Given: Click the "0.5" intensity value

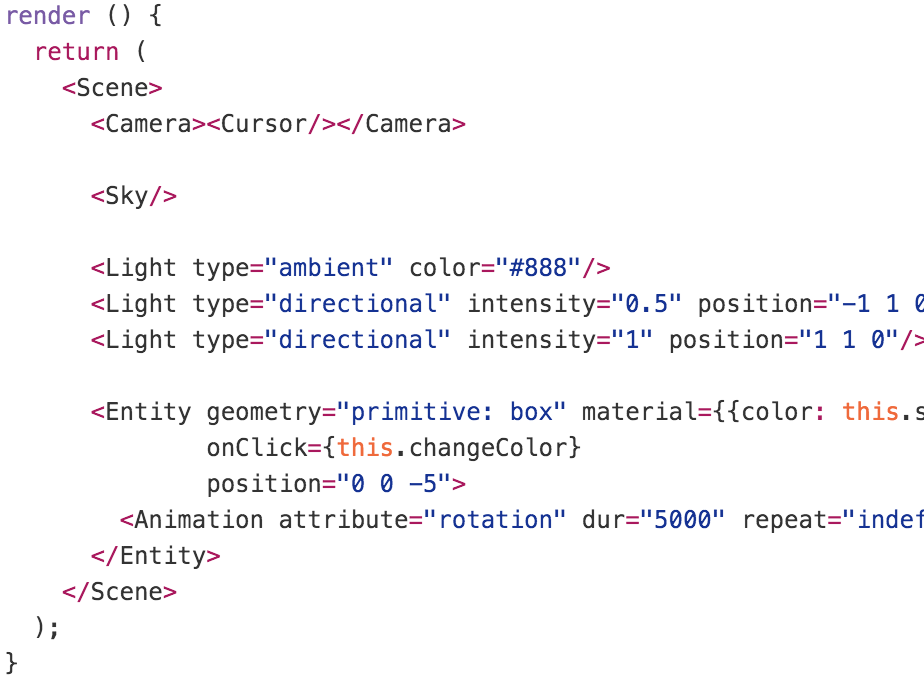Looking at the screenshot, I should (646, 304).
